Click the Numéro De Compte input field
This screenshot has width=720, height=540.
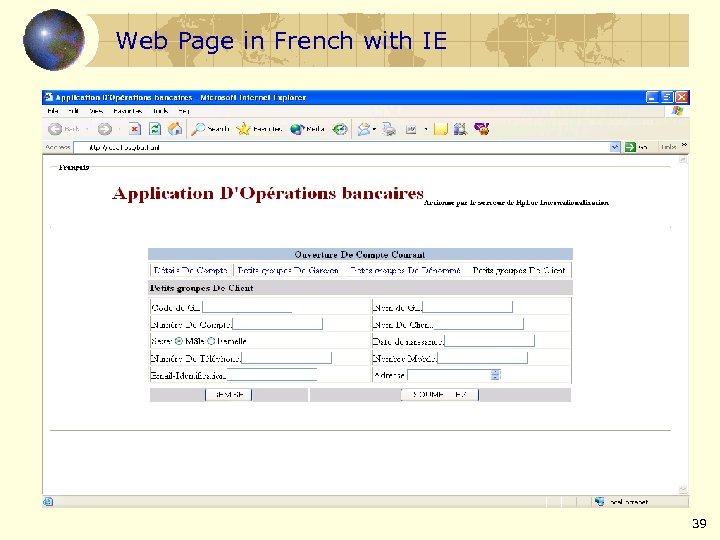(x=277, y=324)
